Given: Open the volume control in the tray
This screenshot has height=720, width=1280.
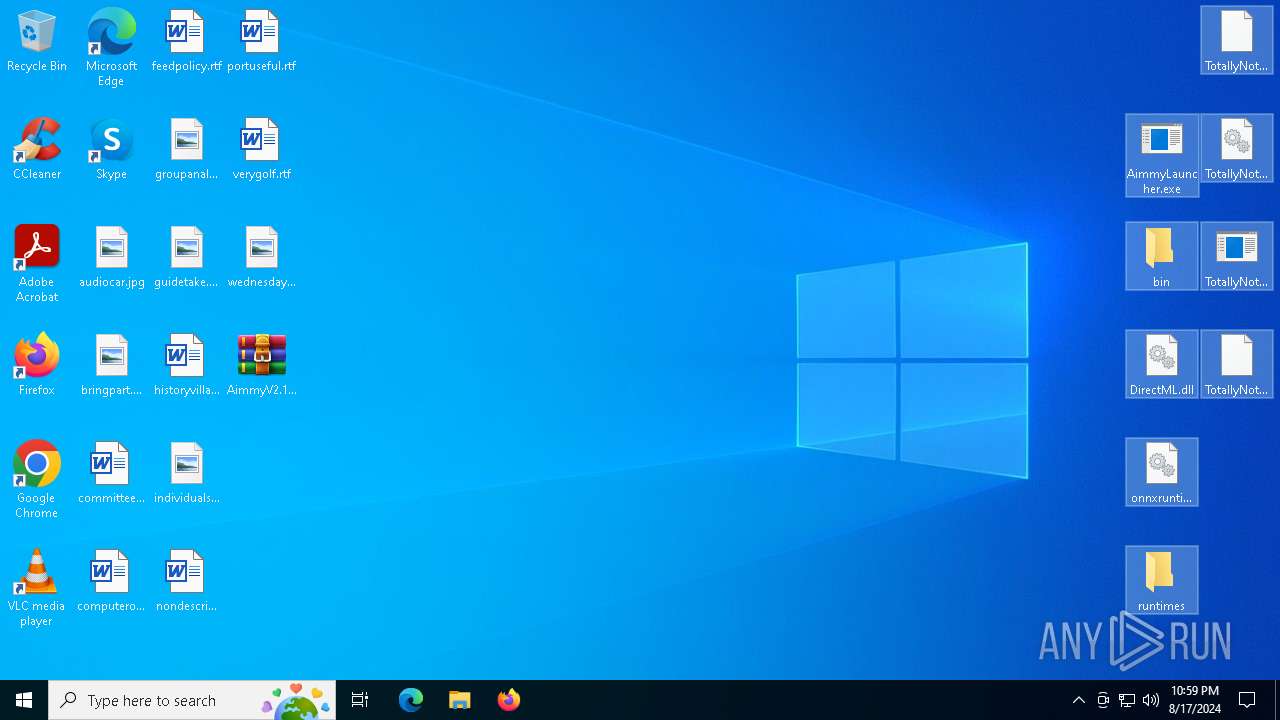Looking at the screenshot, I should (x=1151, y=700).
